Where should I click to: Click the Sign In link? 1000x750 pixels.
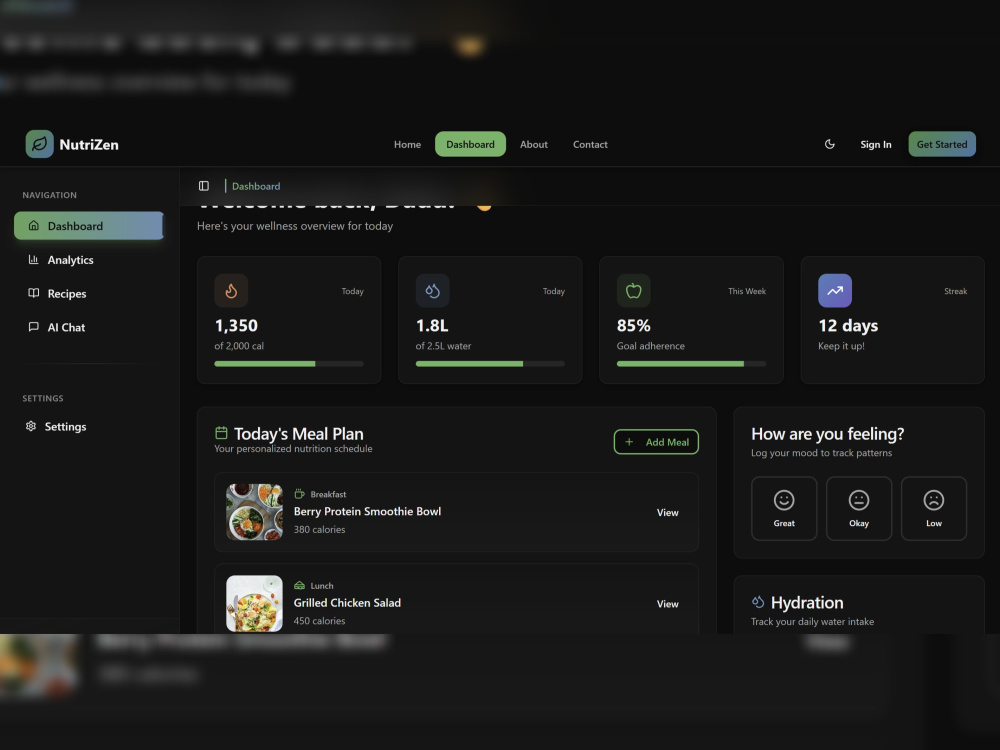(x=876, y=144)
